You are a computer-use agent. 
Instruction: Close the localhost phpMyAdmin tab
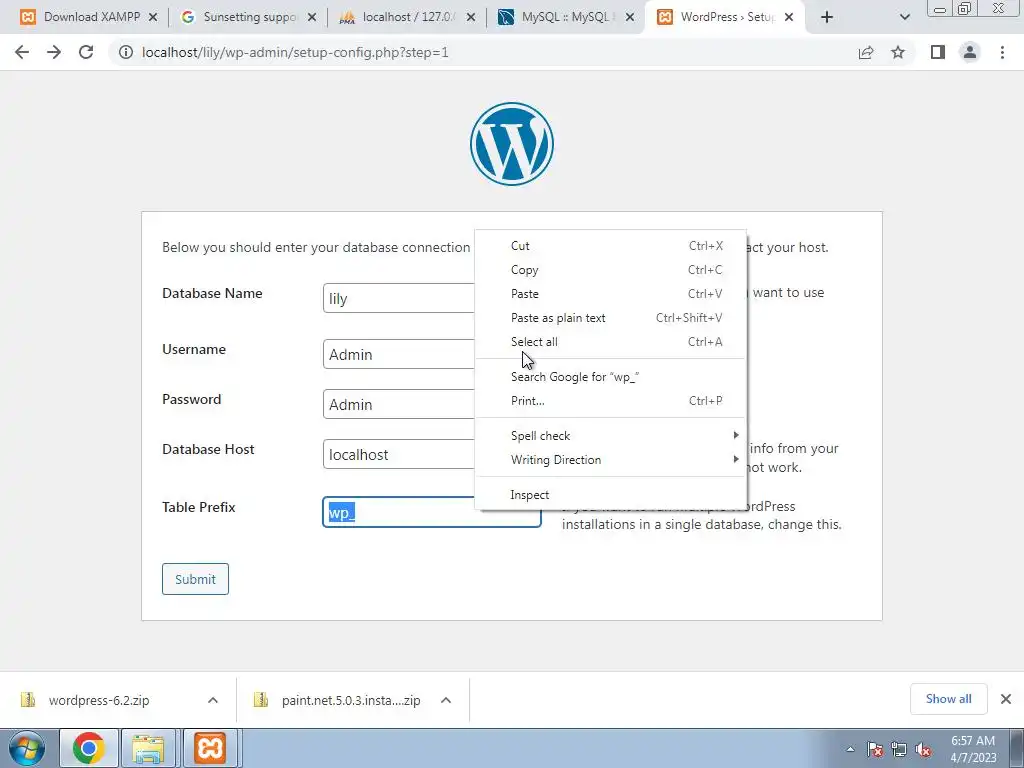point(471,18)
